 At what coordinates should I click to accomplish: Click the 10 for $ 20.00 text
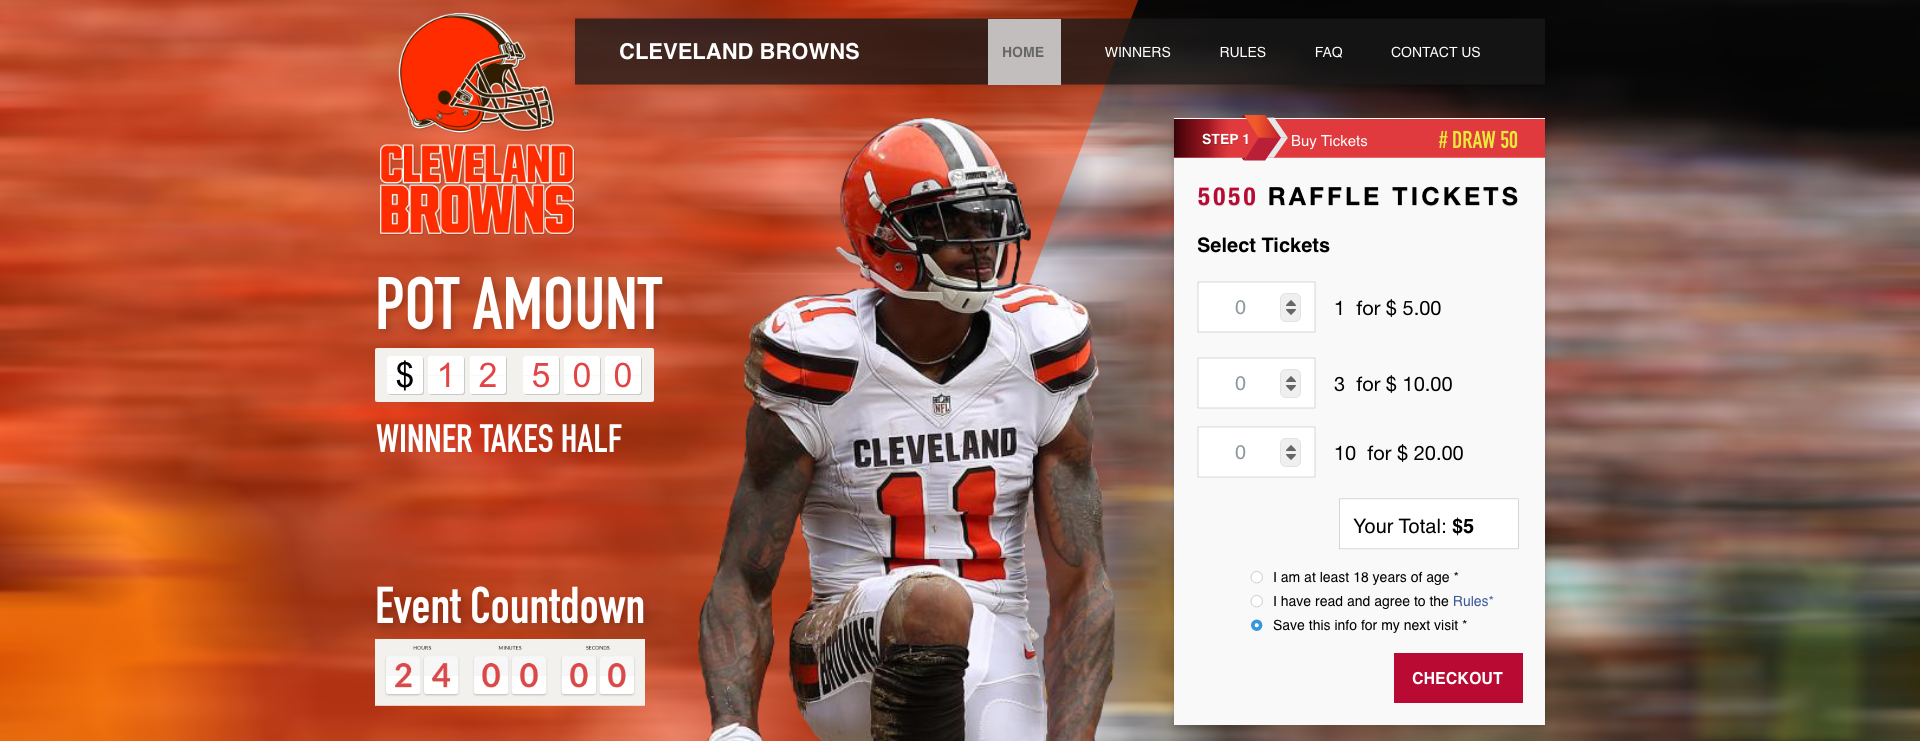point(1399,453)
